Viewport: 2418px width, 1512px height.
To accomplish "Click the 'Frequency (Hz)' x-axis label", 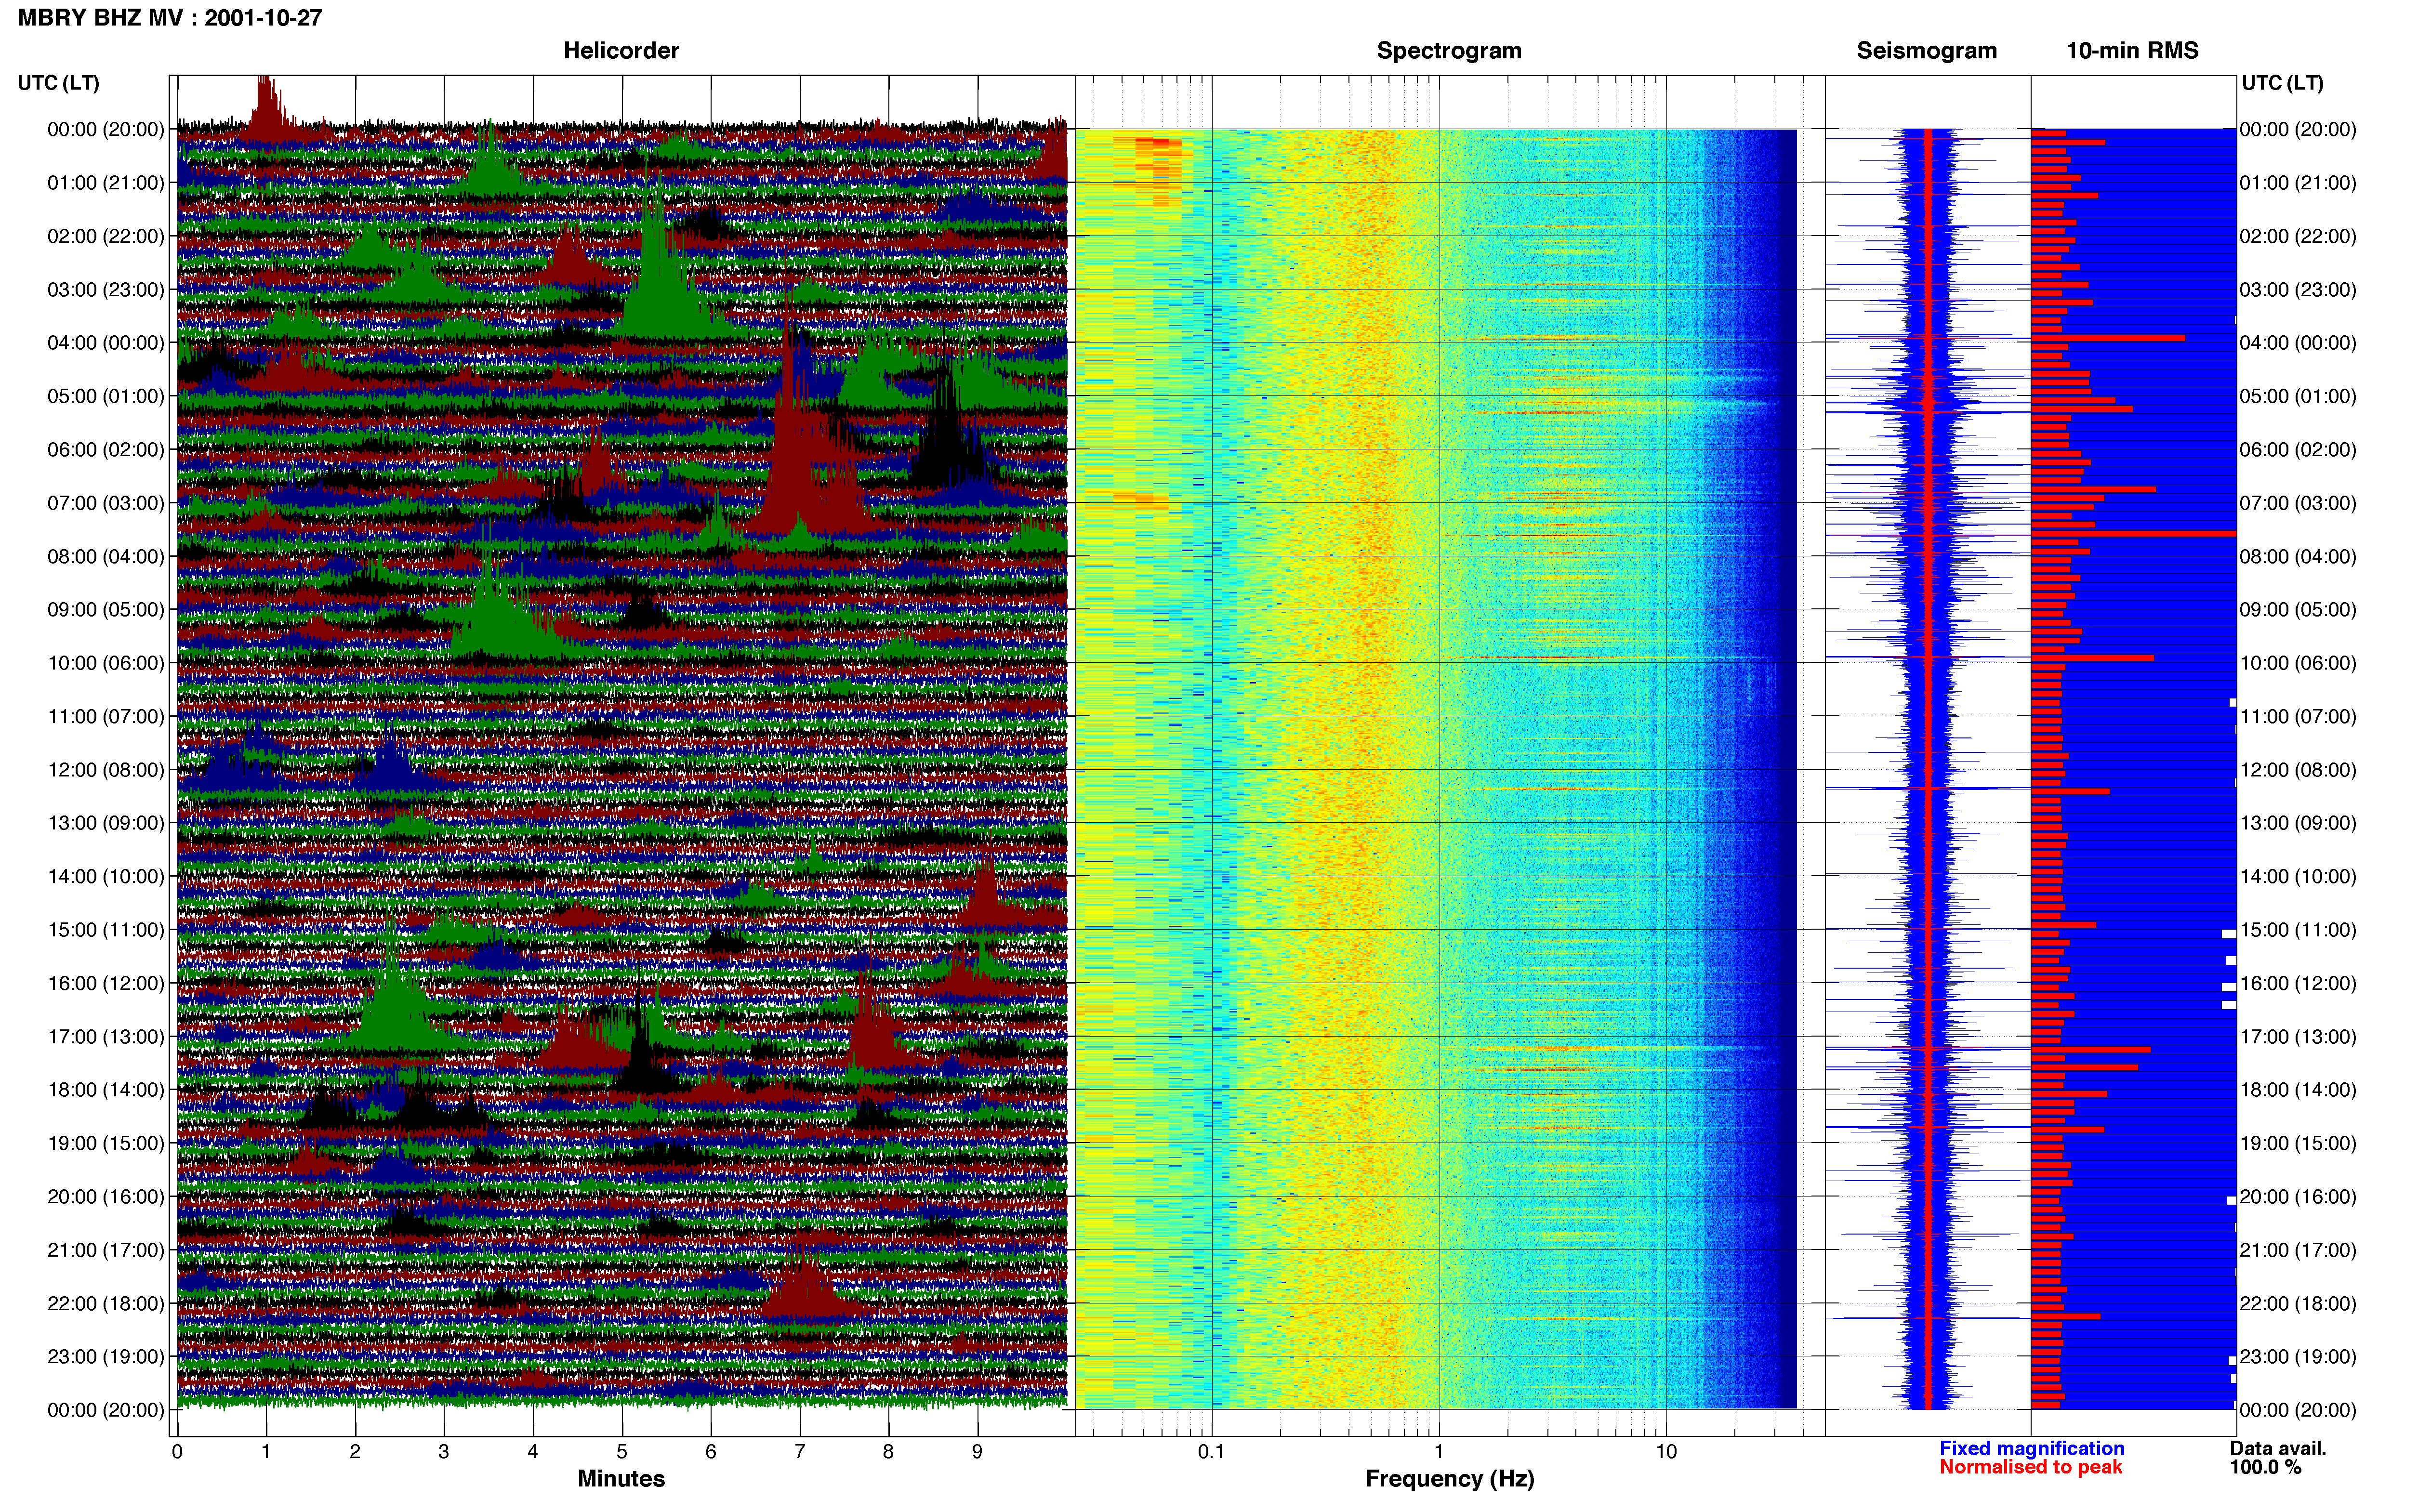I will [x=1449, y=1479].
